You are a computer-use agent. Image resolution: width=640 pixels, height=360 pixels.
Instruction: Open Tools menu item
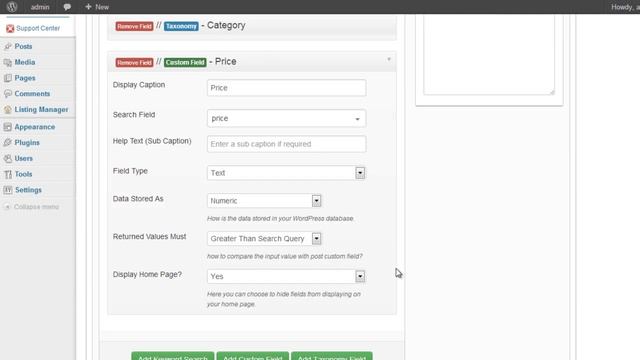(23, 174)
